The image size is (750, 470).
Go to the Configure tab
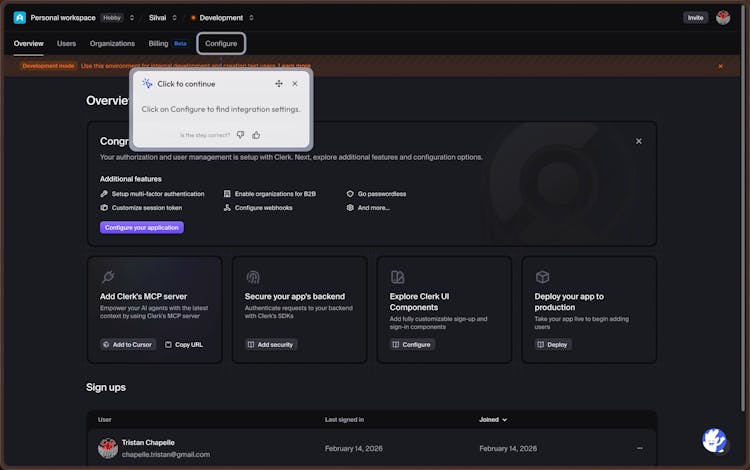(x=221, y=44)
